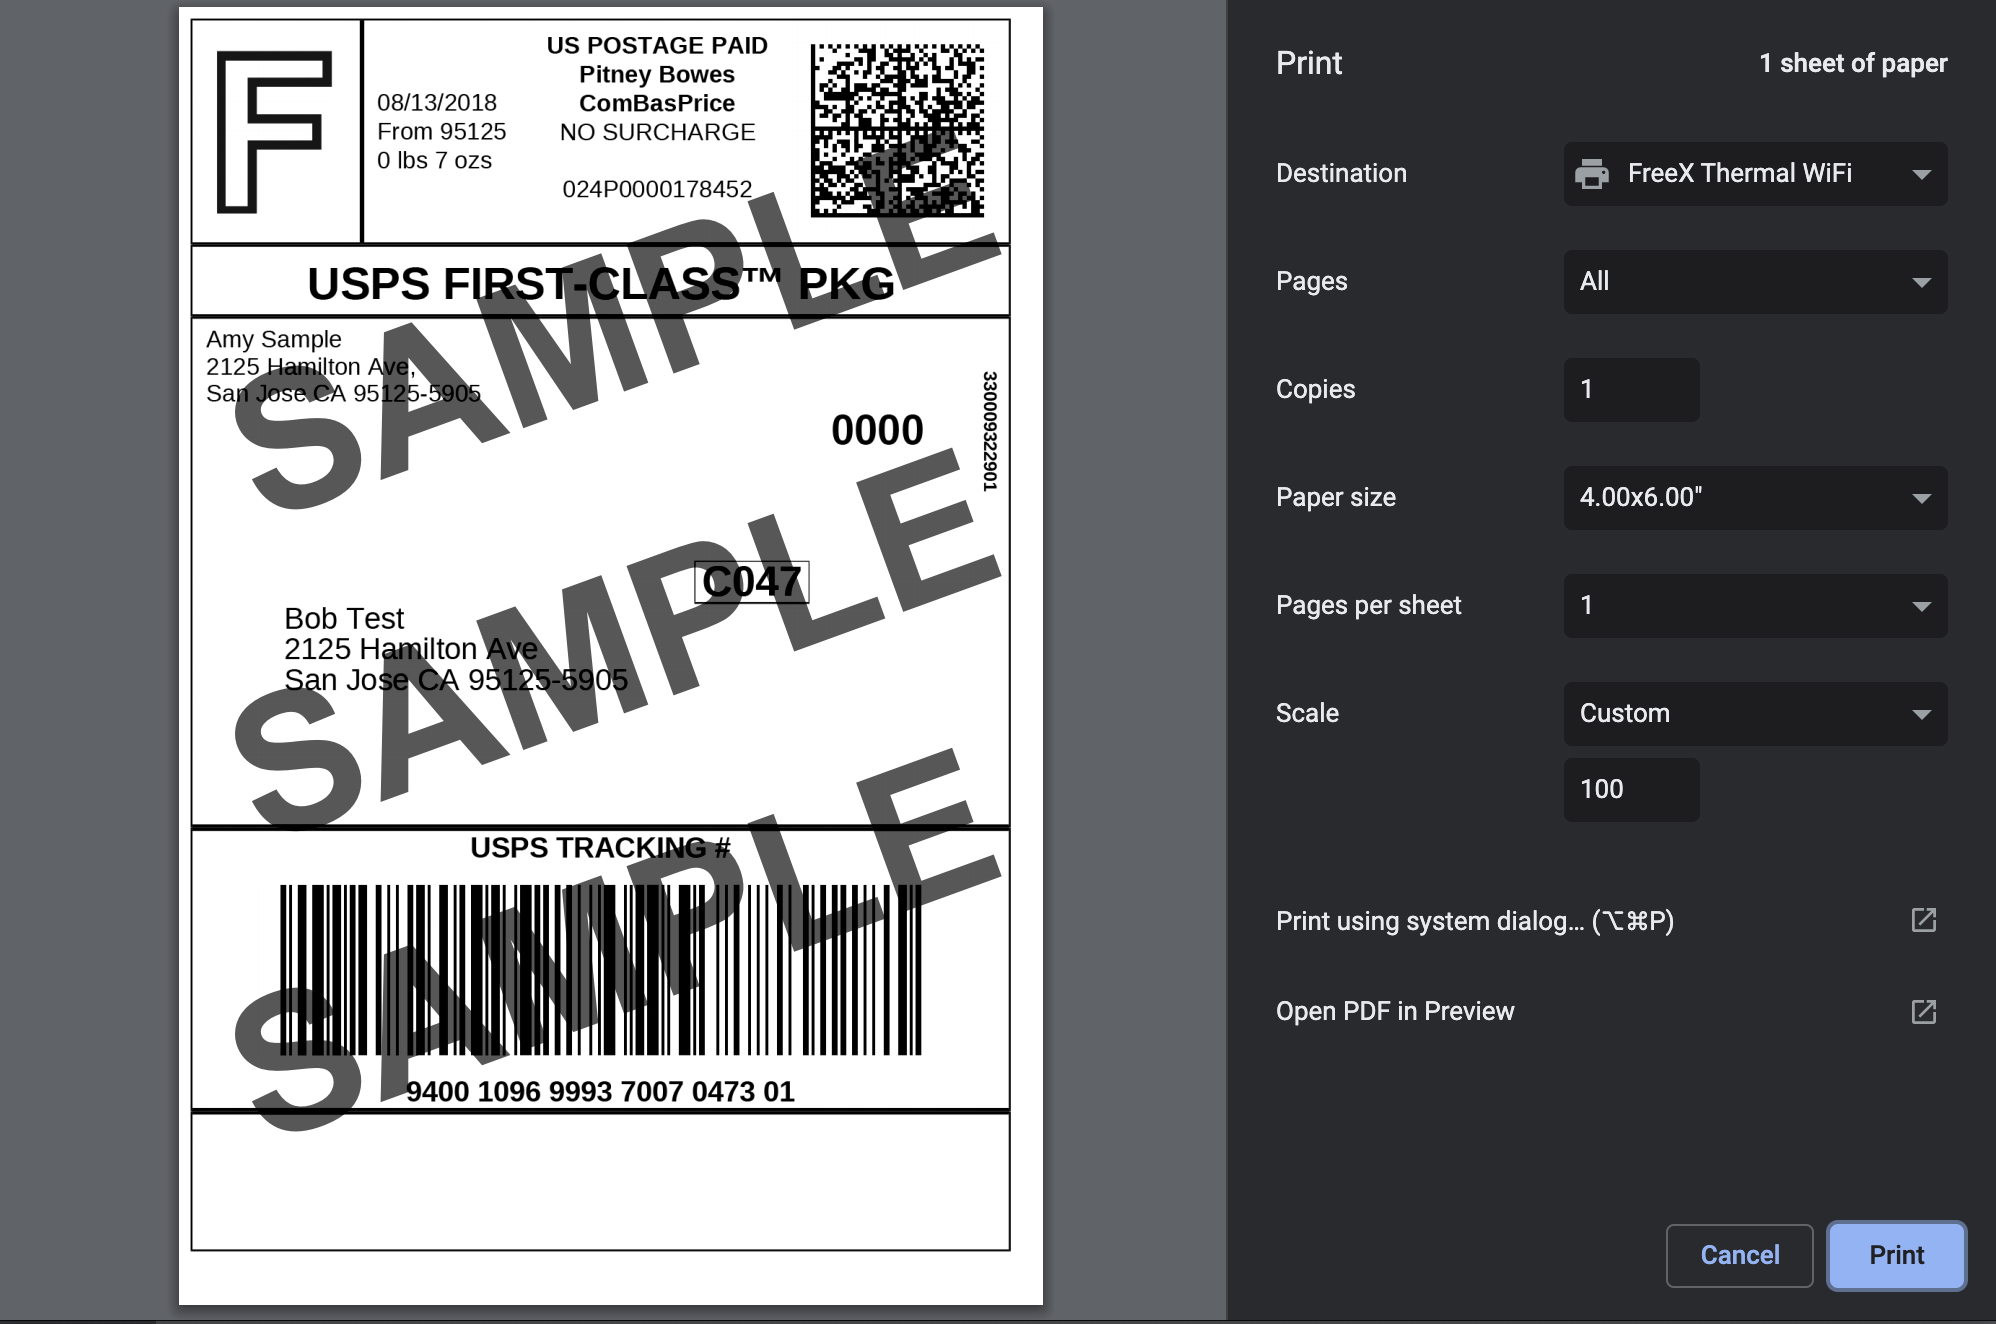Click the 'Bob Test' recipient name

click(x=344, y=618)
